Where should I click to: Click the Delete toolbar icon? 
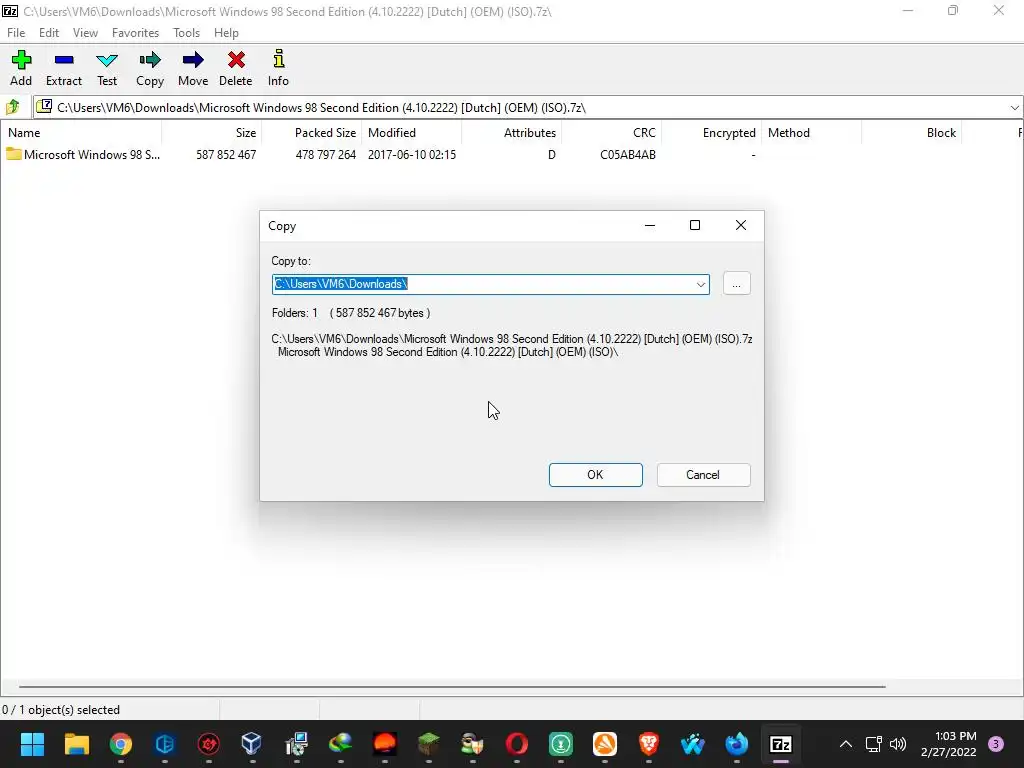(x=236, y=68)
